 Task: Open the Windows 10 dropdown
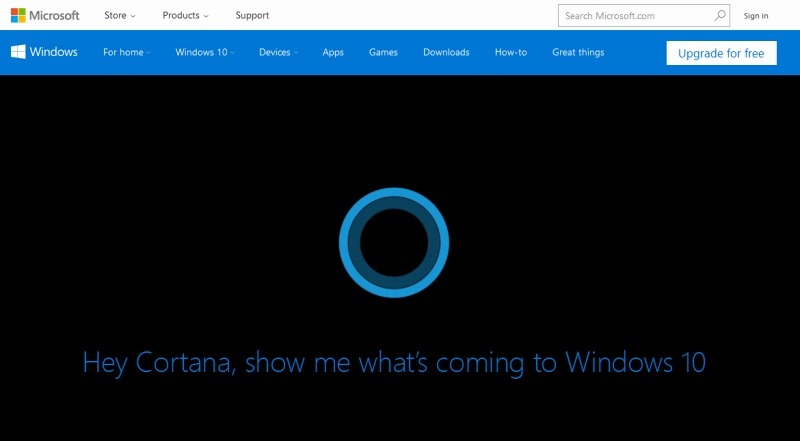(x=205, y=52)
